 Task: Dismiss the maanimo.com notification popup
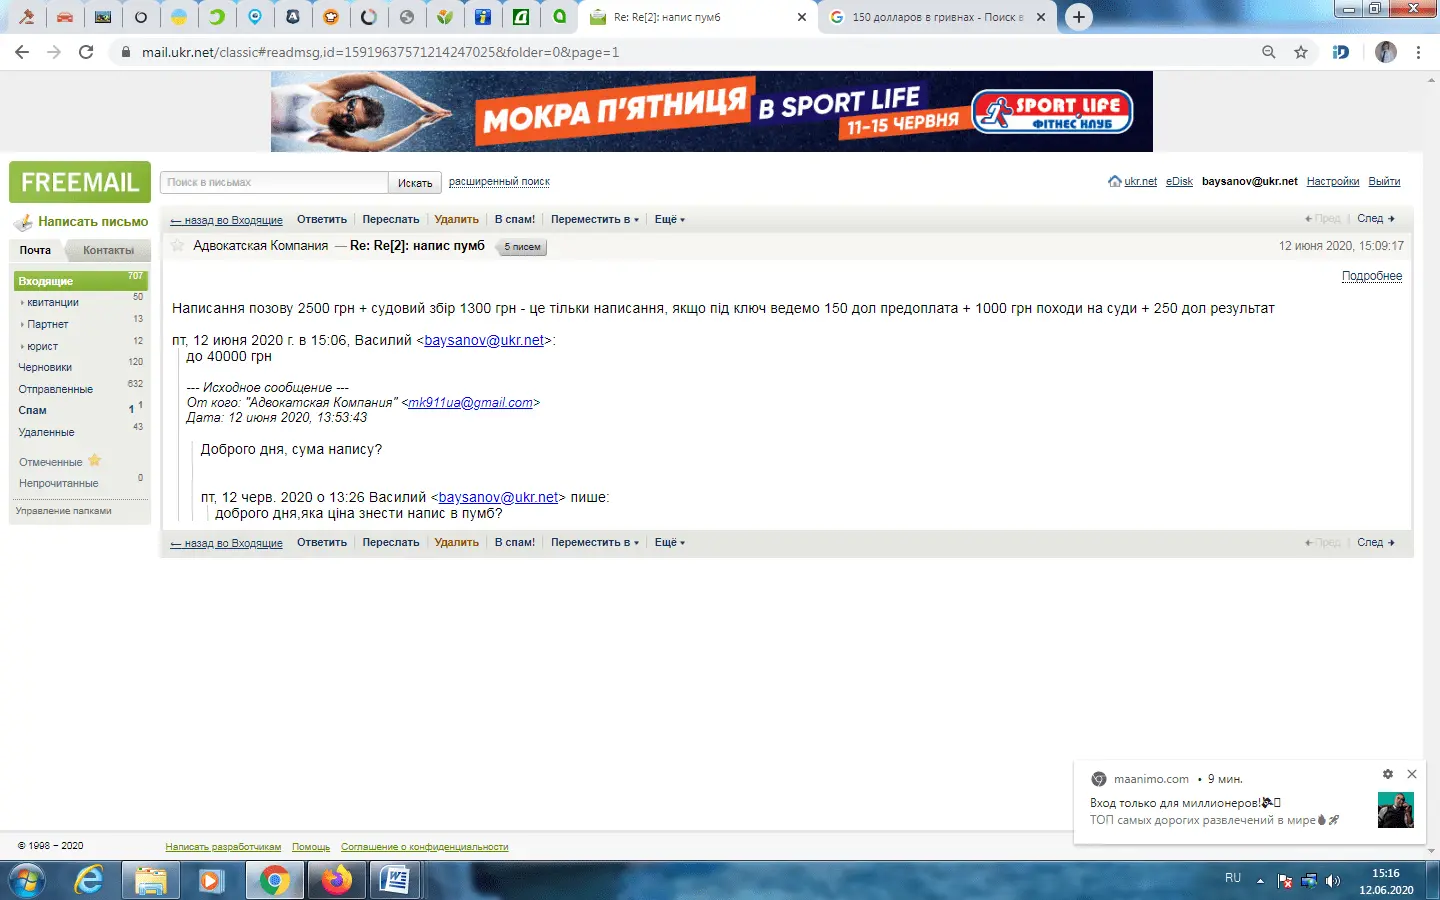click(1412, 774)
